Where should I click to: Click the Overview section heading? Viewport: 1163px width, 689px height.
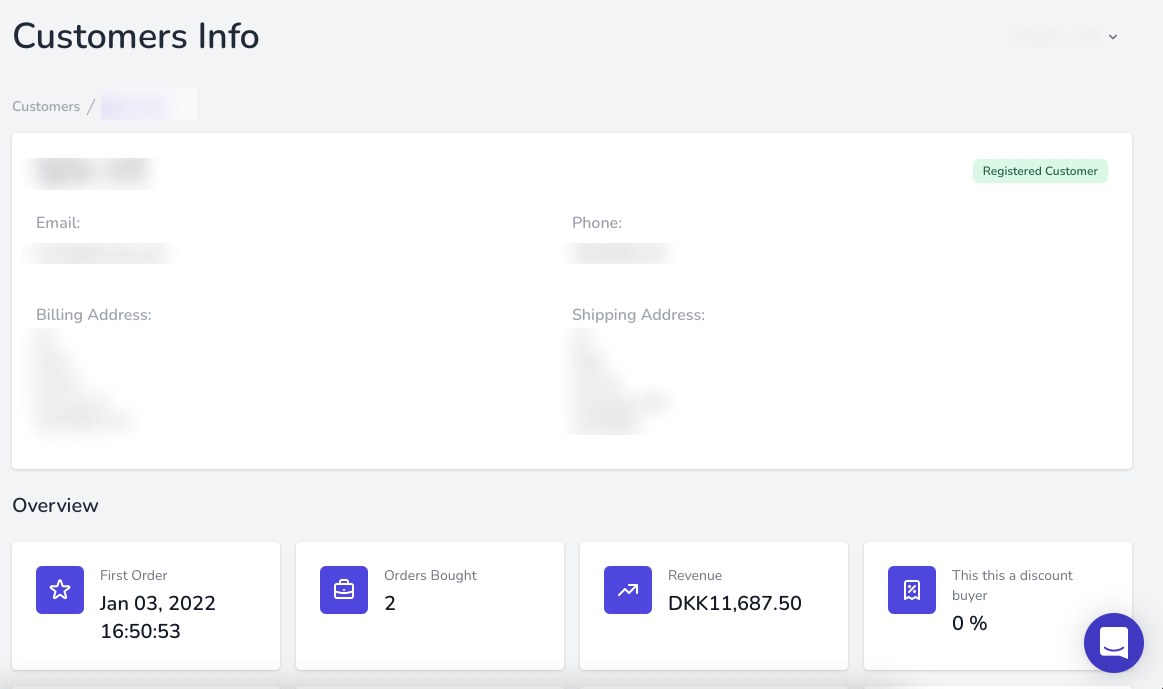click(x=56, y=505)
